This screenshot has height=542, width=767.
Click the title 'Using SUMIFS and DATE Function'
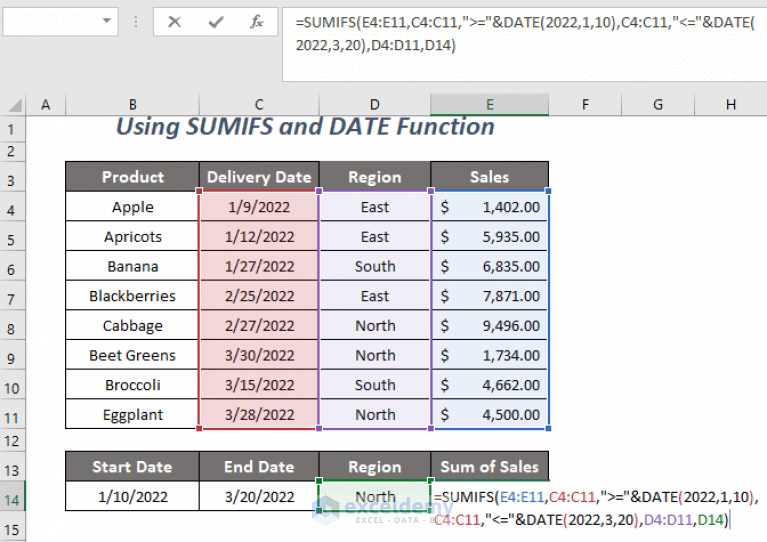click(x=305, y=127)
